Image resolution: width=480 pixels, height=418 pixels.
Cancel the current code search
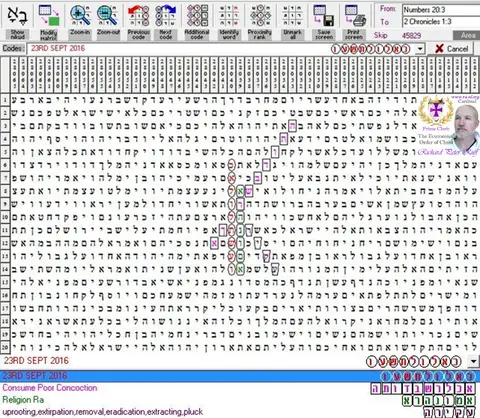452,49
